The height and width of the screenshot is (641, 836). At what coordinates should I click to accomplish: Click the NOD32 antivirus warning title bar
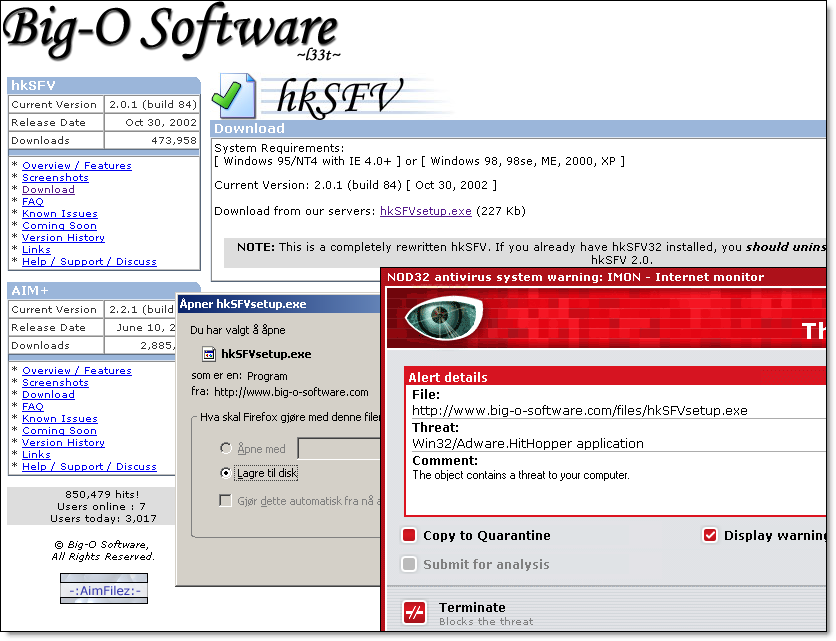coord(606,277)
